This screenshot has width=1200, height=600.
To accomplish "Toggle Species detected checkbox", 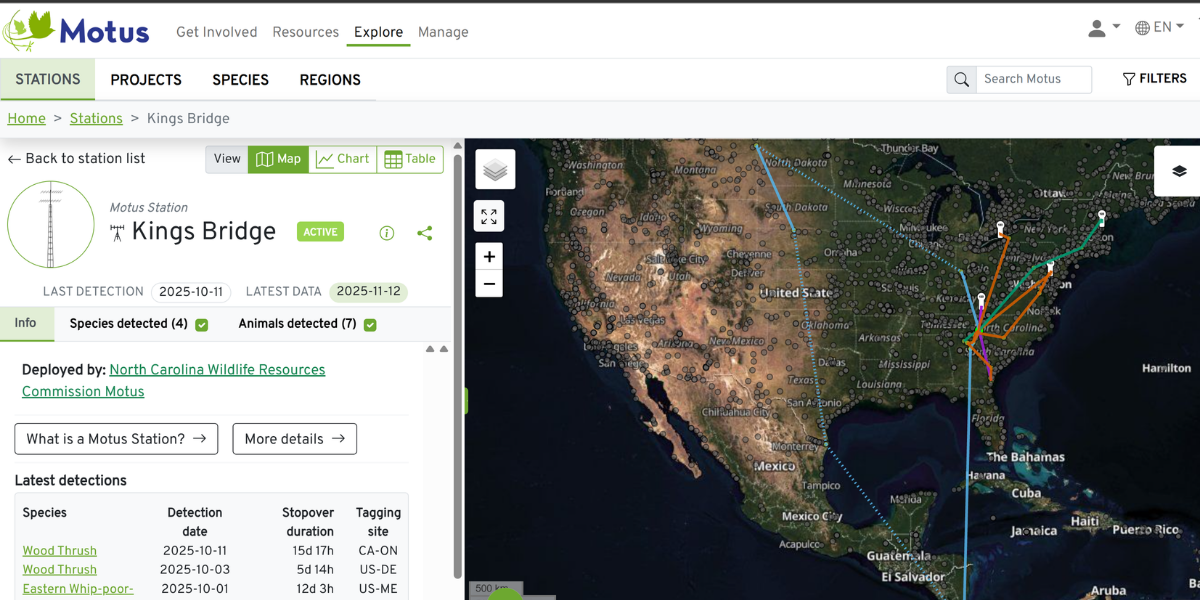I will click(202, 325).
